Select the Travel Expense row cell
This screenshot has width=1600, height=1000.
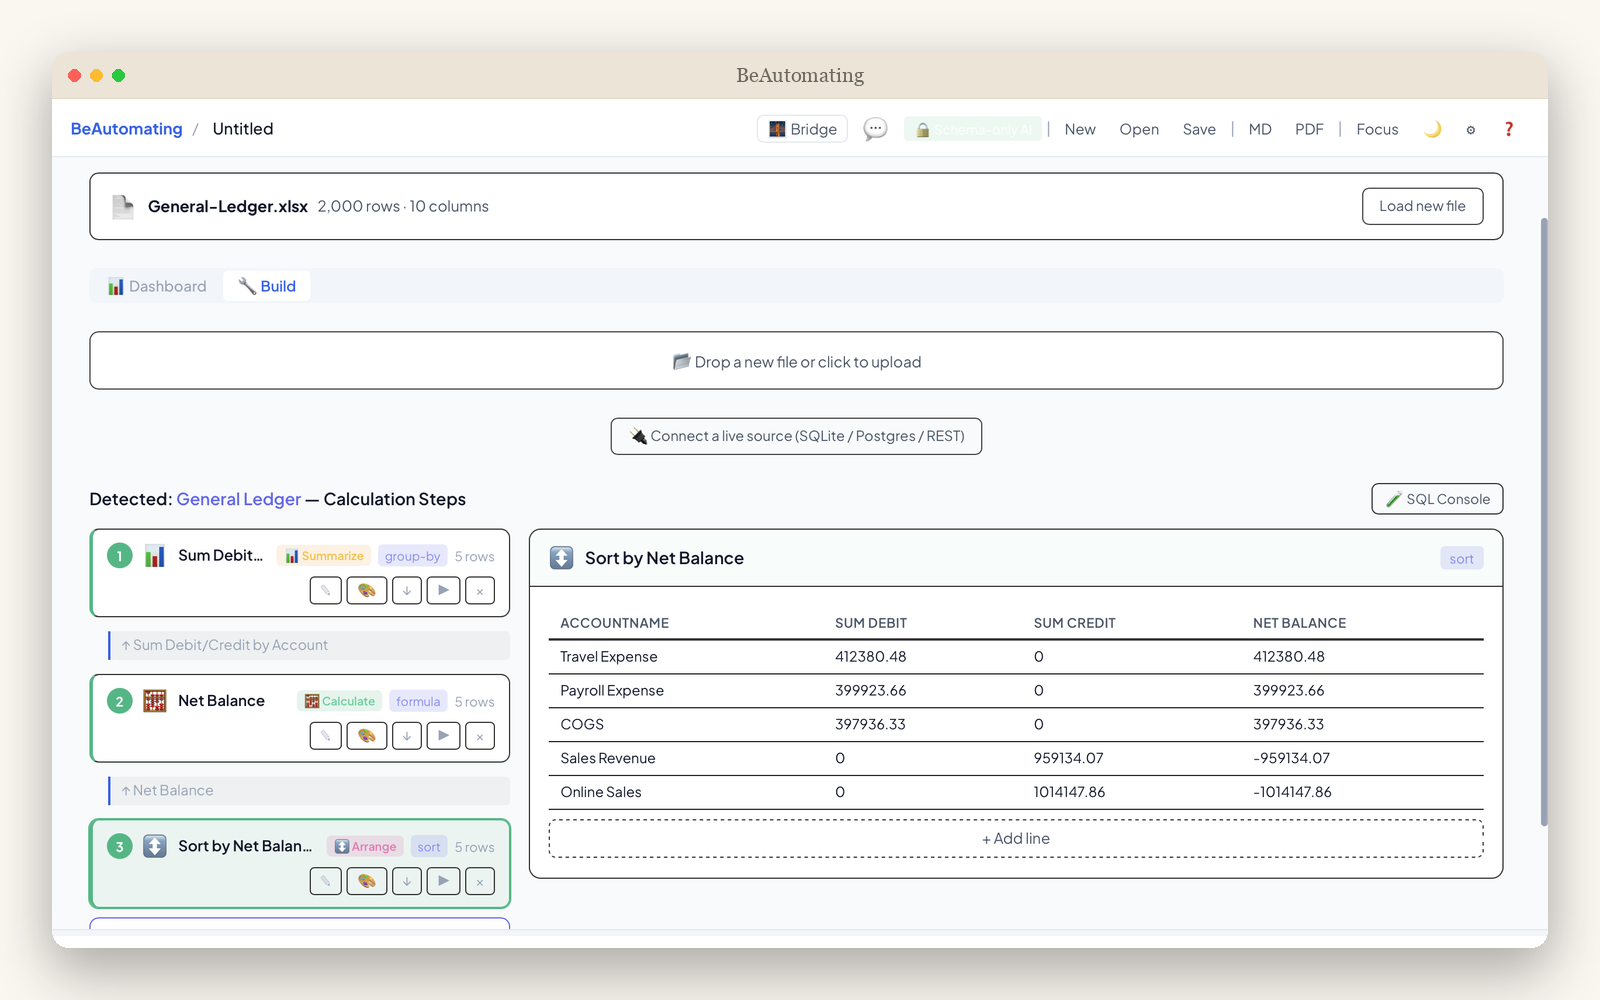click(609, 657)
